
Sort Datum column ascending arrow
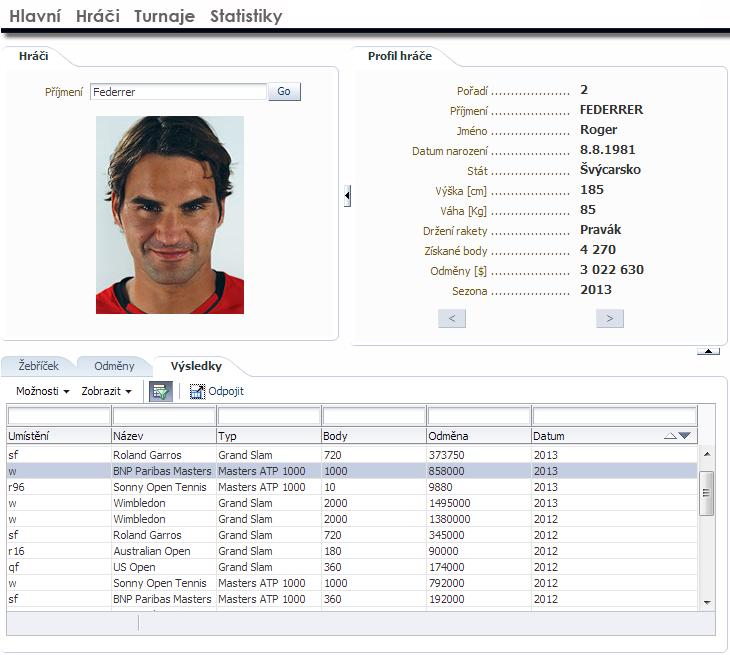(669, 436)
